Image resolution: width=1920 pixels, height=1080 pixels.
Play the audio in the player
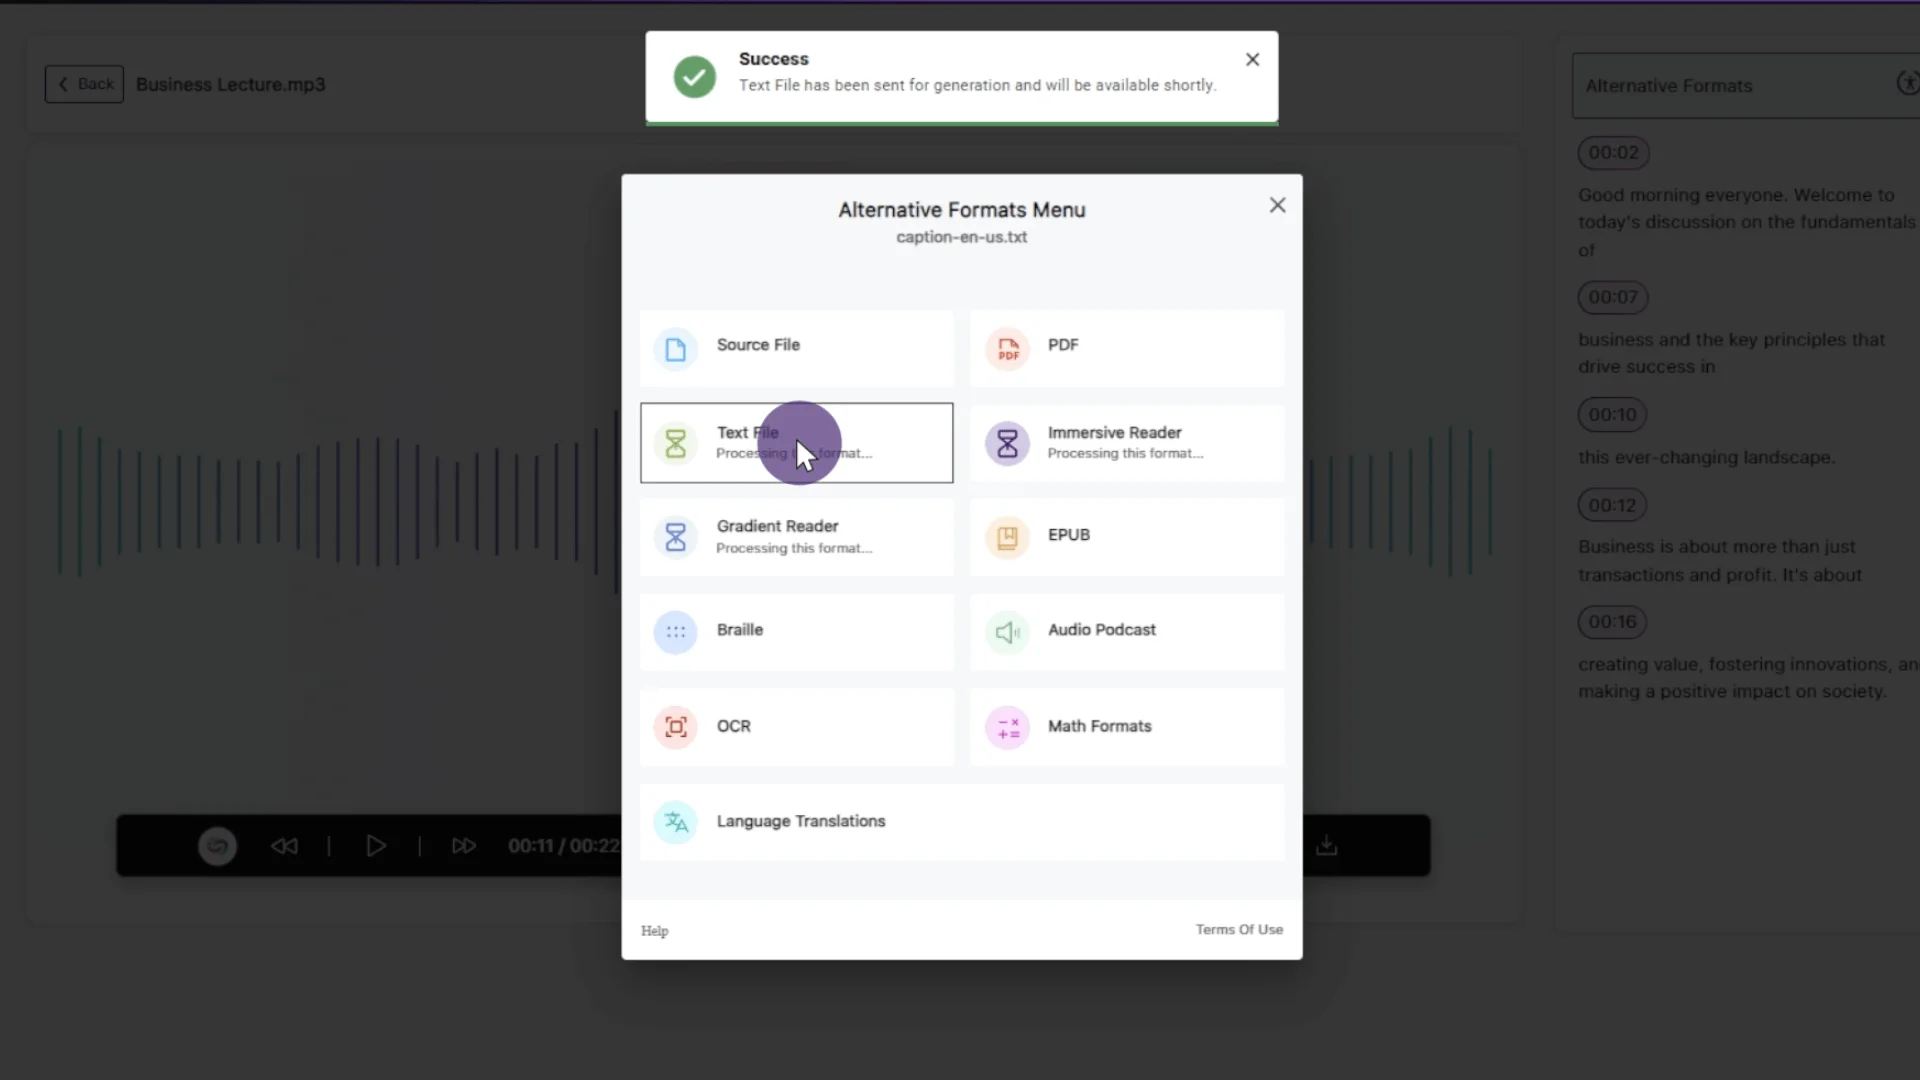[x=375, y=846]
